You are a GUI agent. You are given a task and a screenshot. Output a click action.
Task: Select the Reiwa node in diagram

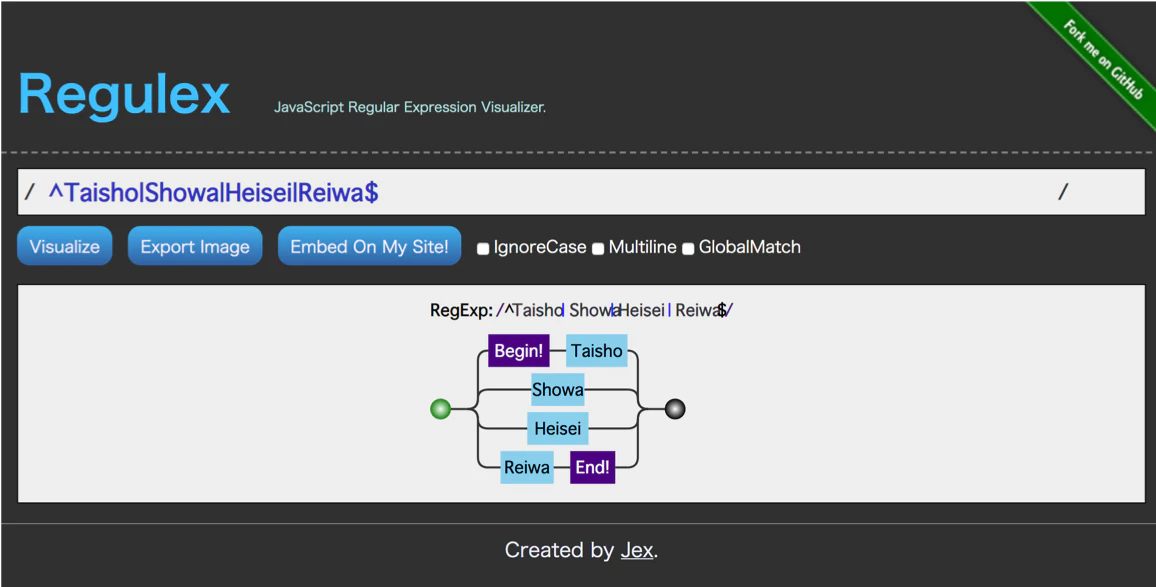[527, 468]
